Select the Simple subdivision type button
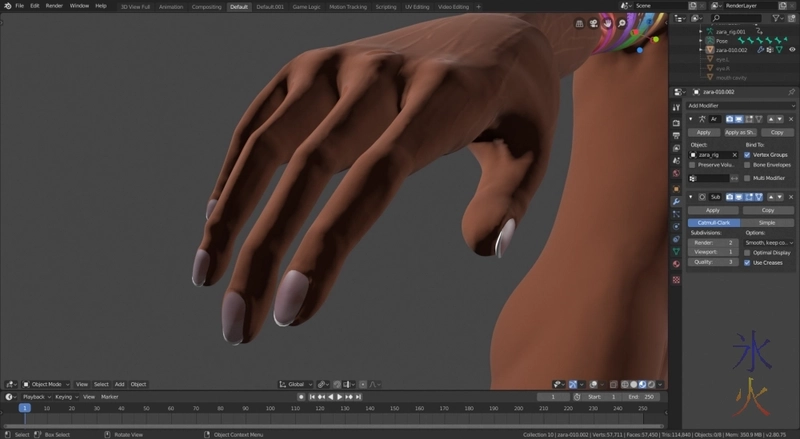Screen dimensions: 800x439 click(x=767, y=222)
